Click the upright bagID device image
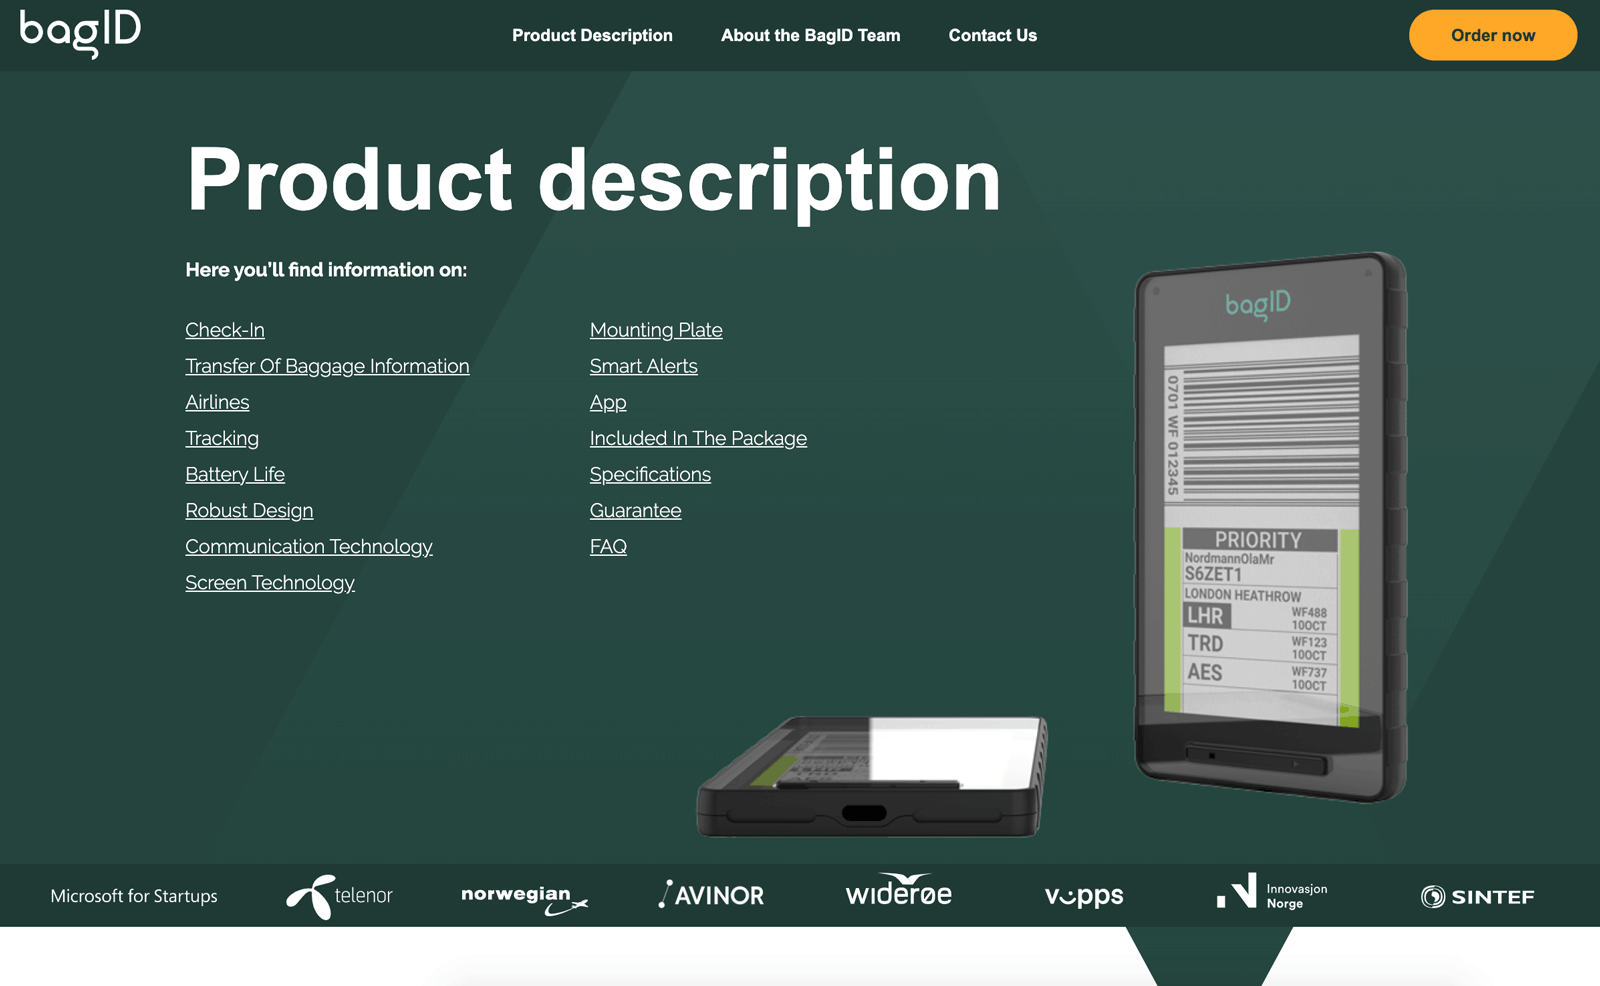1600x986 pixels. tap(1271, 527)
